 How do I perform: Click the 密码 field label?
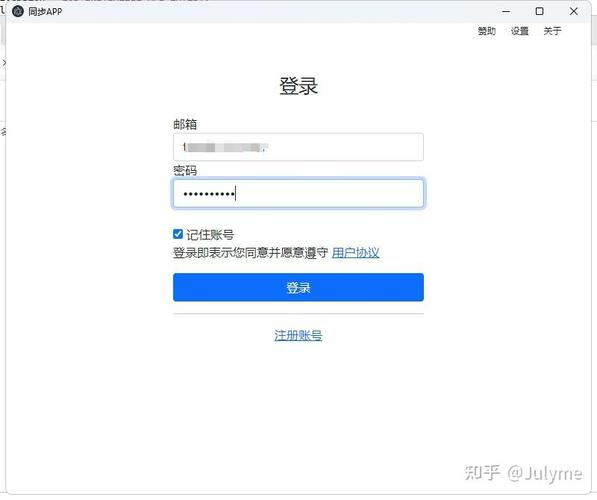(x=185, y=170)
